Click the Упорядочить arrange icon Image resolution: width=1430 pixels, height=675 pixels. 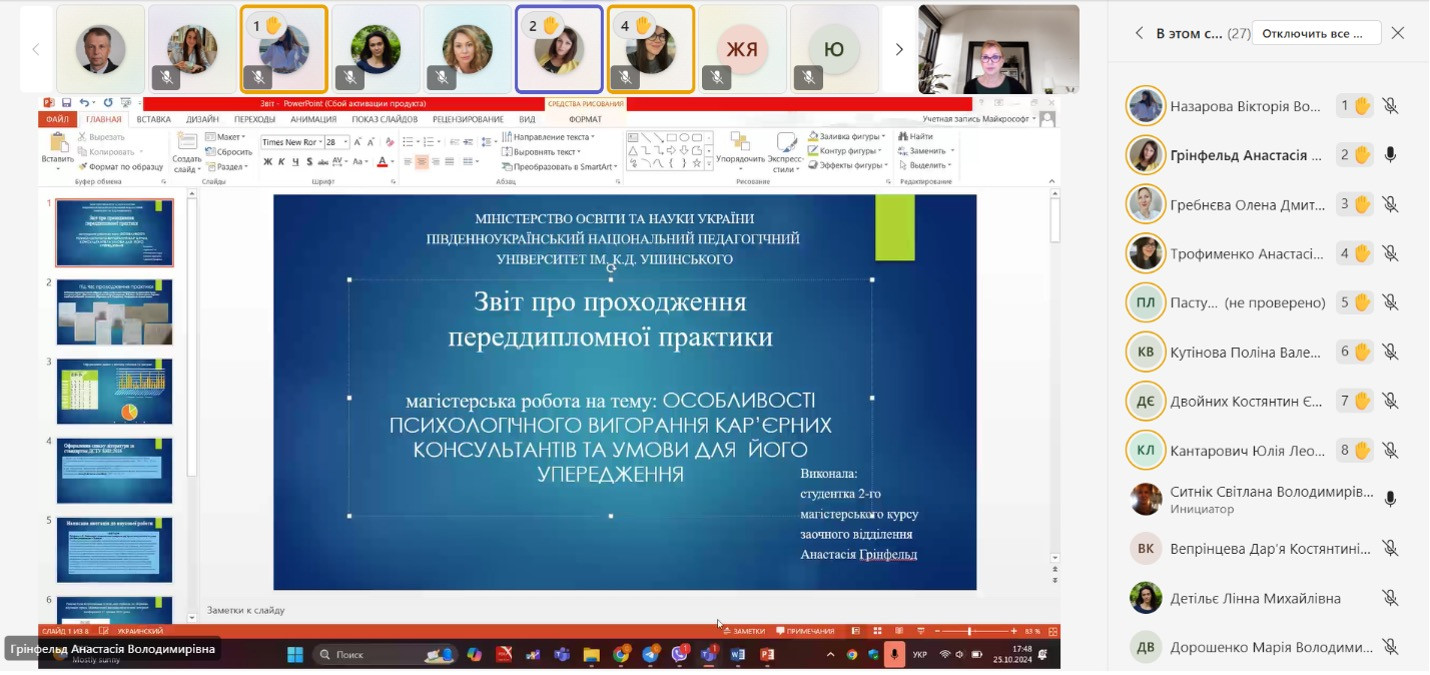[x=740, y=144]
